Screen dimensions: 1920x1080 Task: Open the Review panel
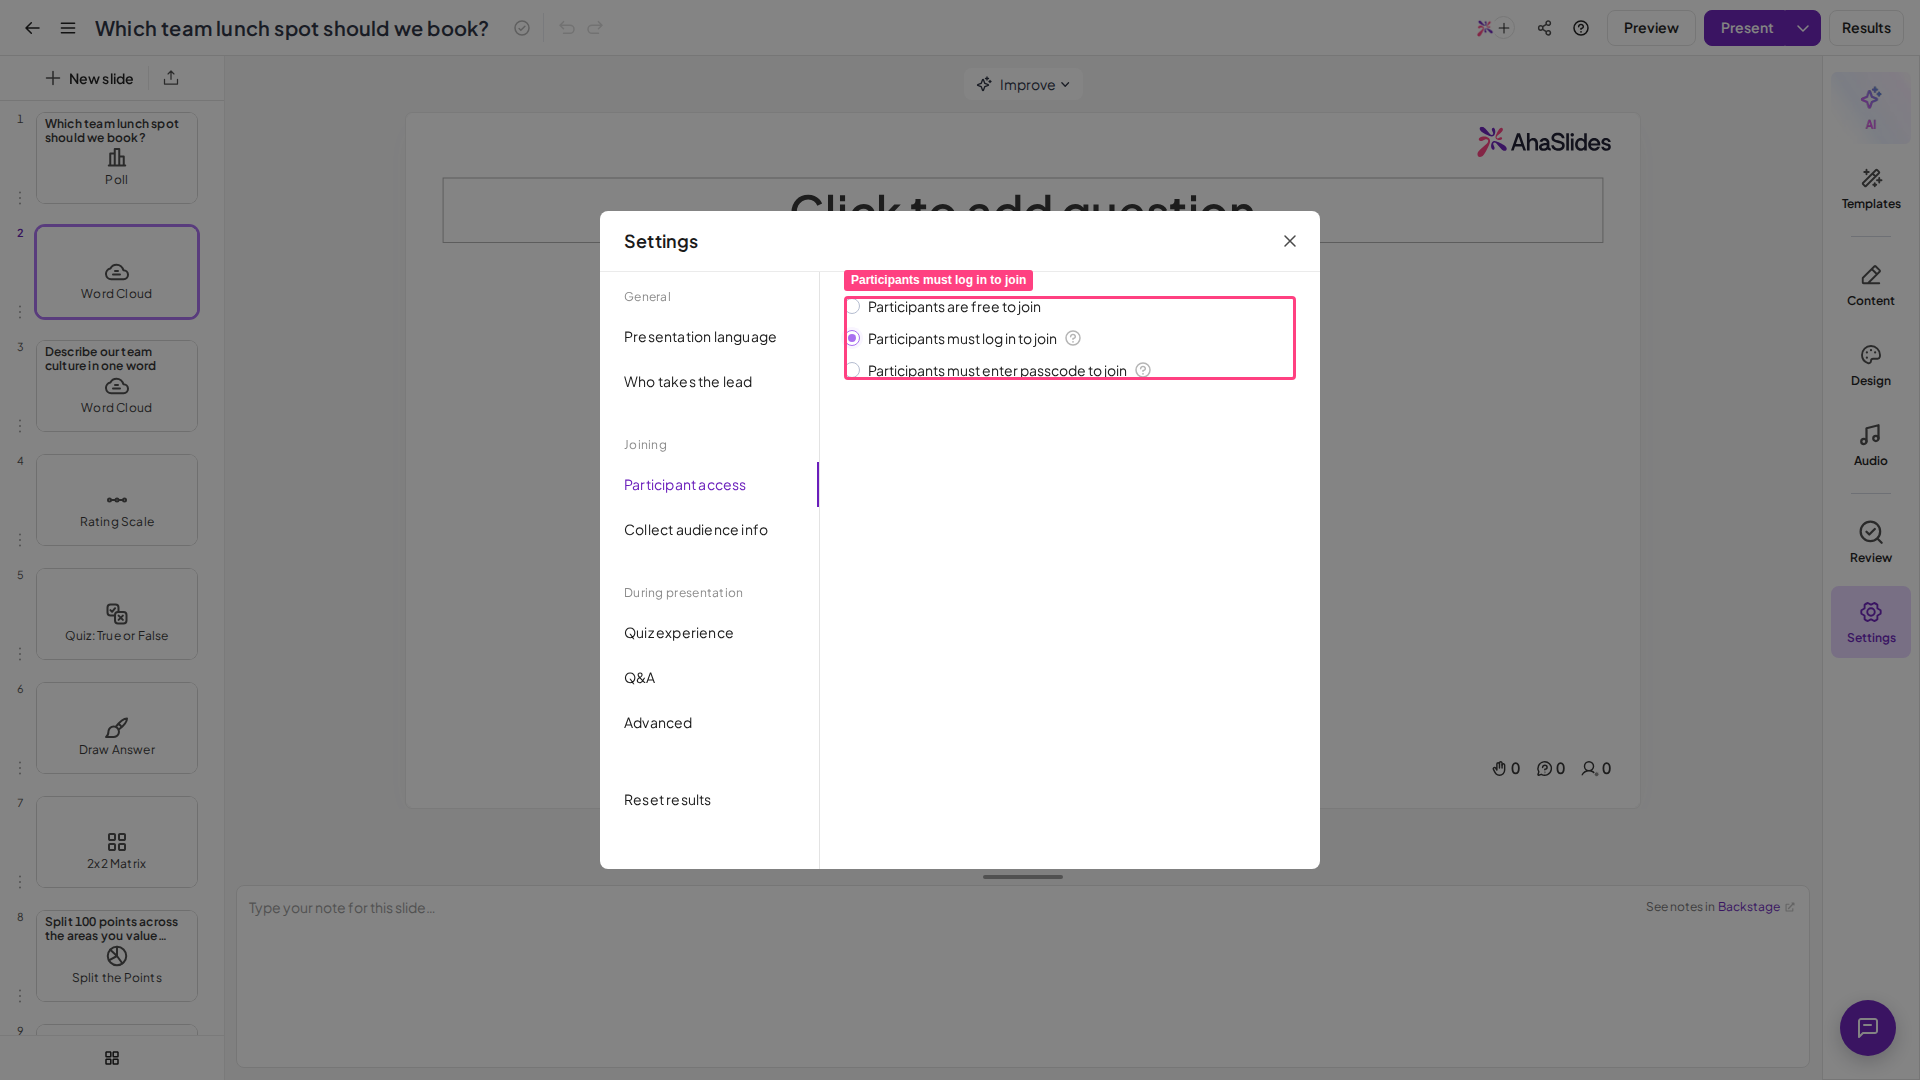1870,542
